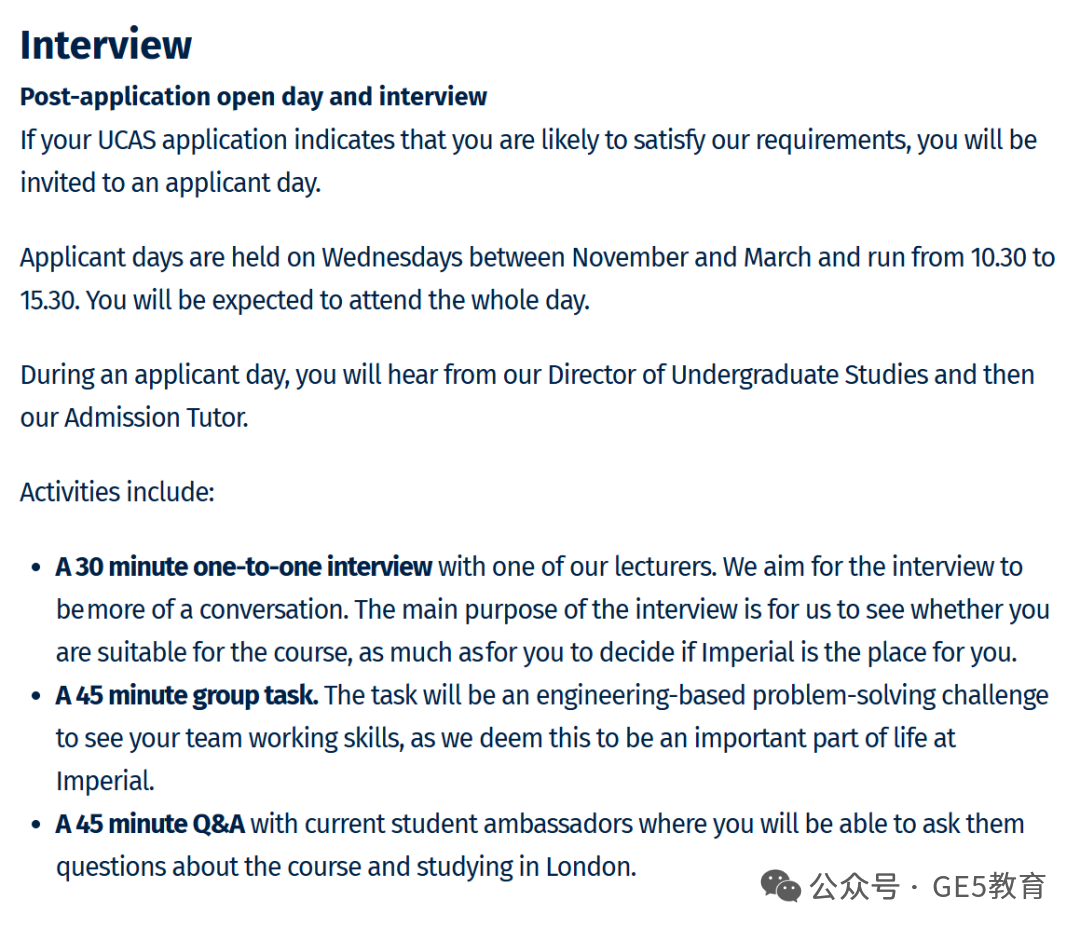Click the Interview main heading
The width and height of the screenshot is (1080, 929).
pyautogui.click(x=106, y=45)
